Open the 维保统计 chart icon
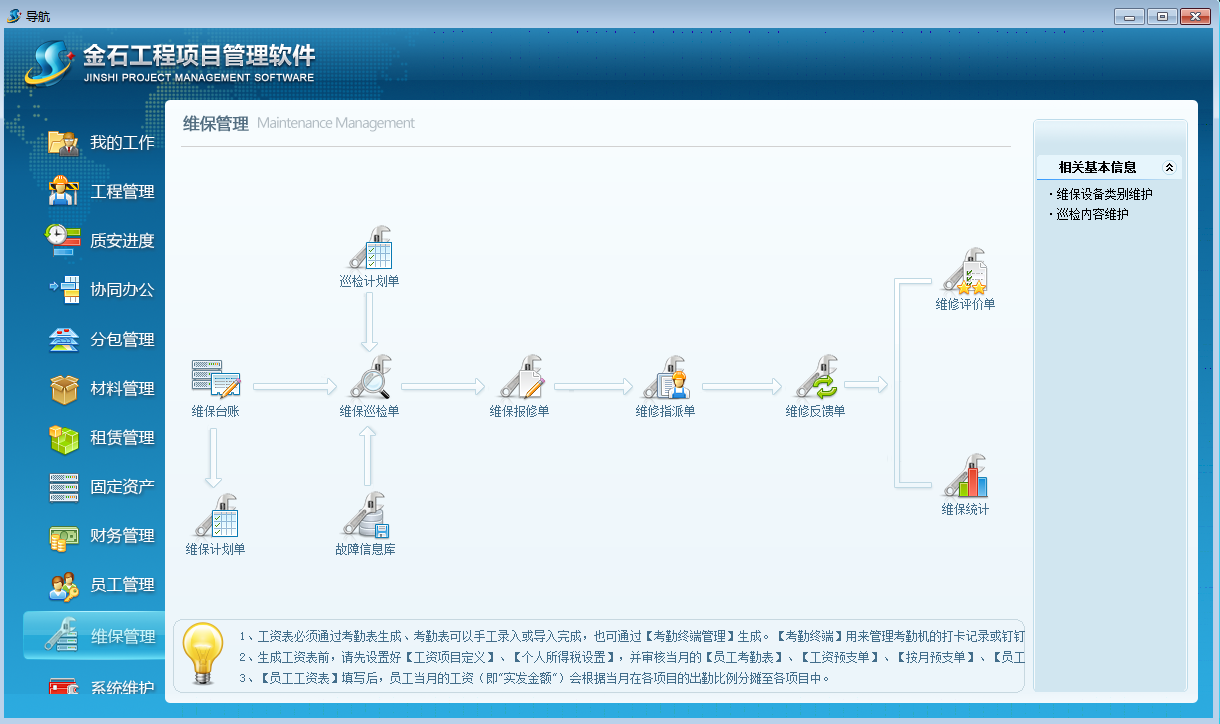 pyautogui.click(x=965, y=477)
